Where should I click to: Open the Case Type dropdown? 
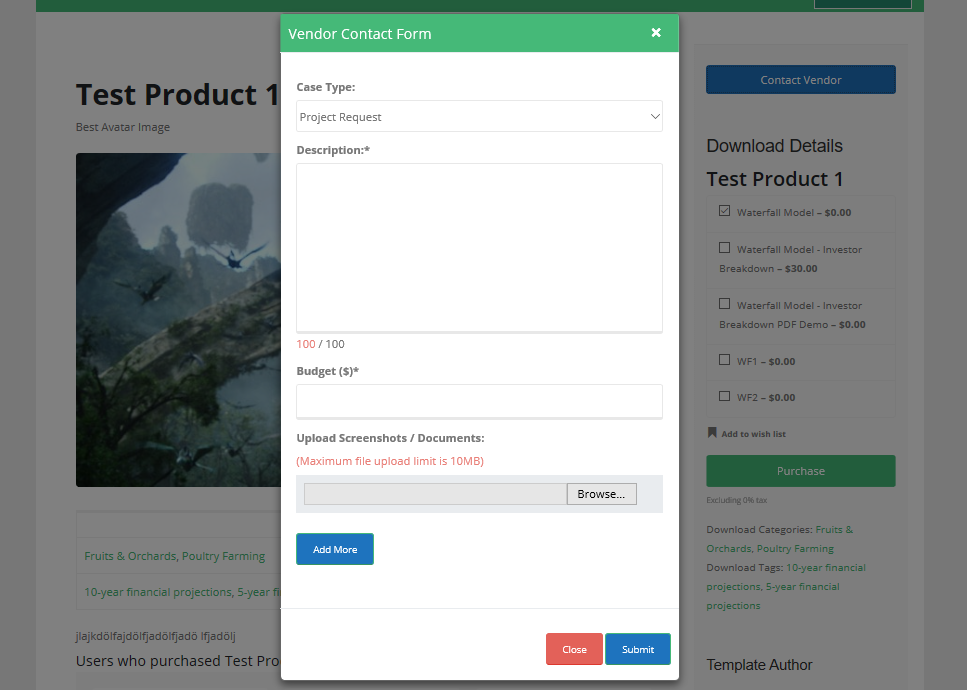[479, 117]
